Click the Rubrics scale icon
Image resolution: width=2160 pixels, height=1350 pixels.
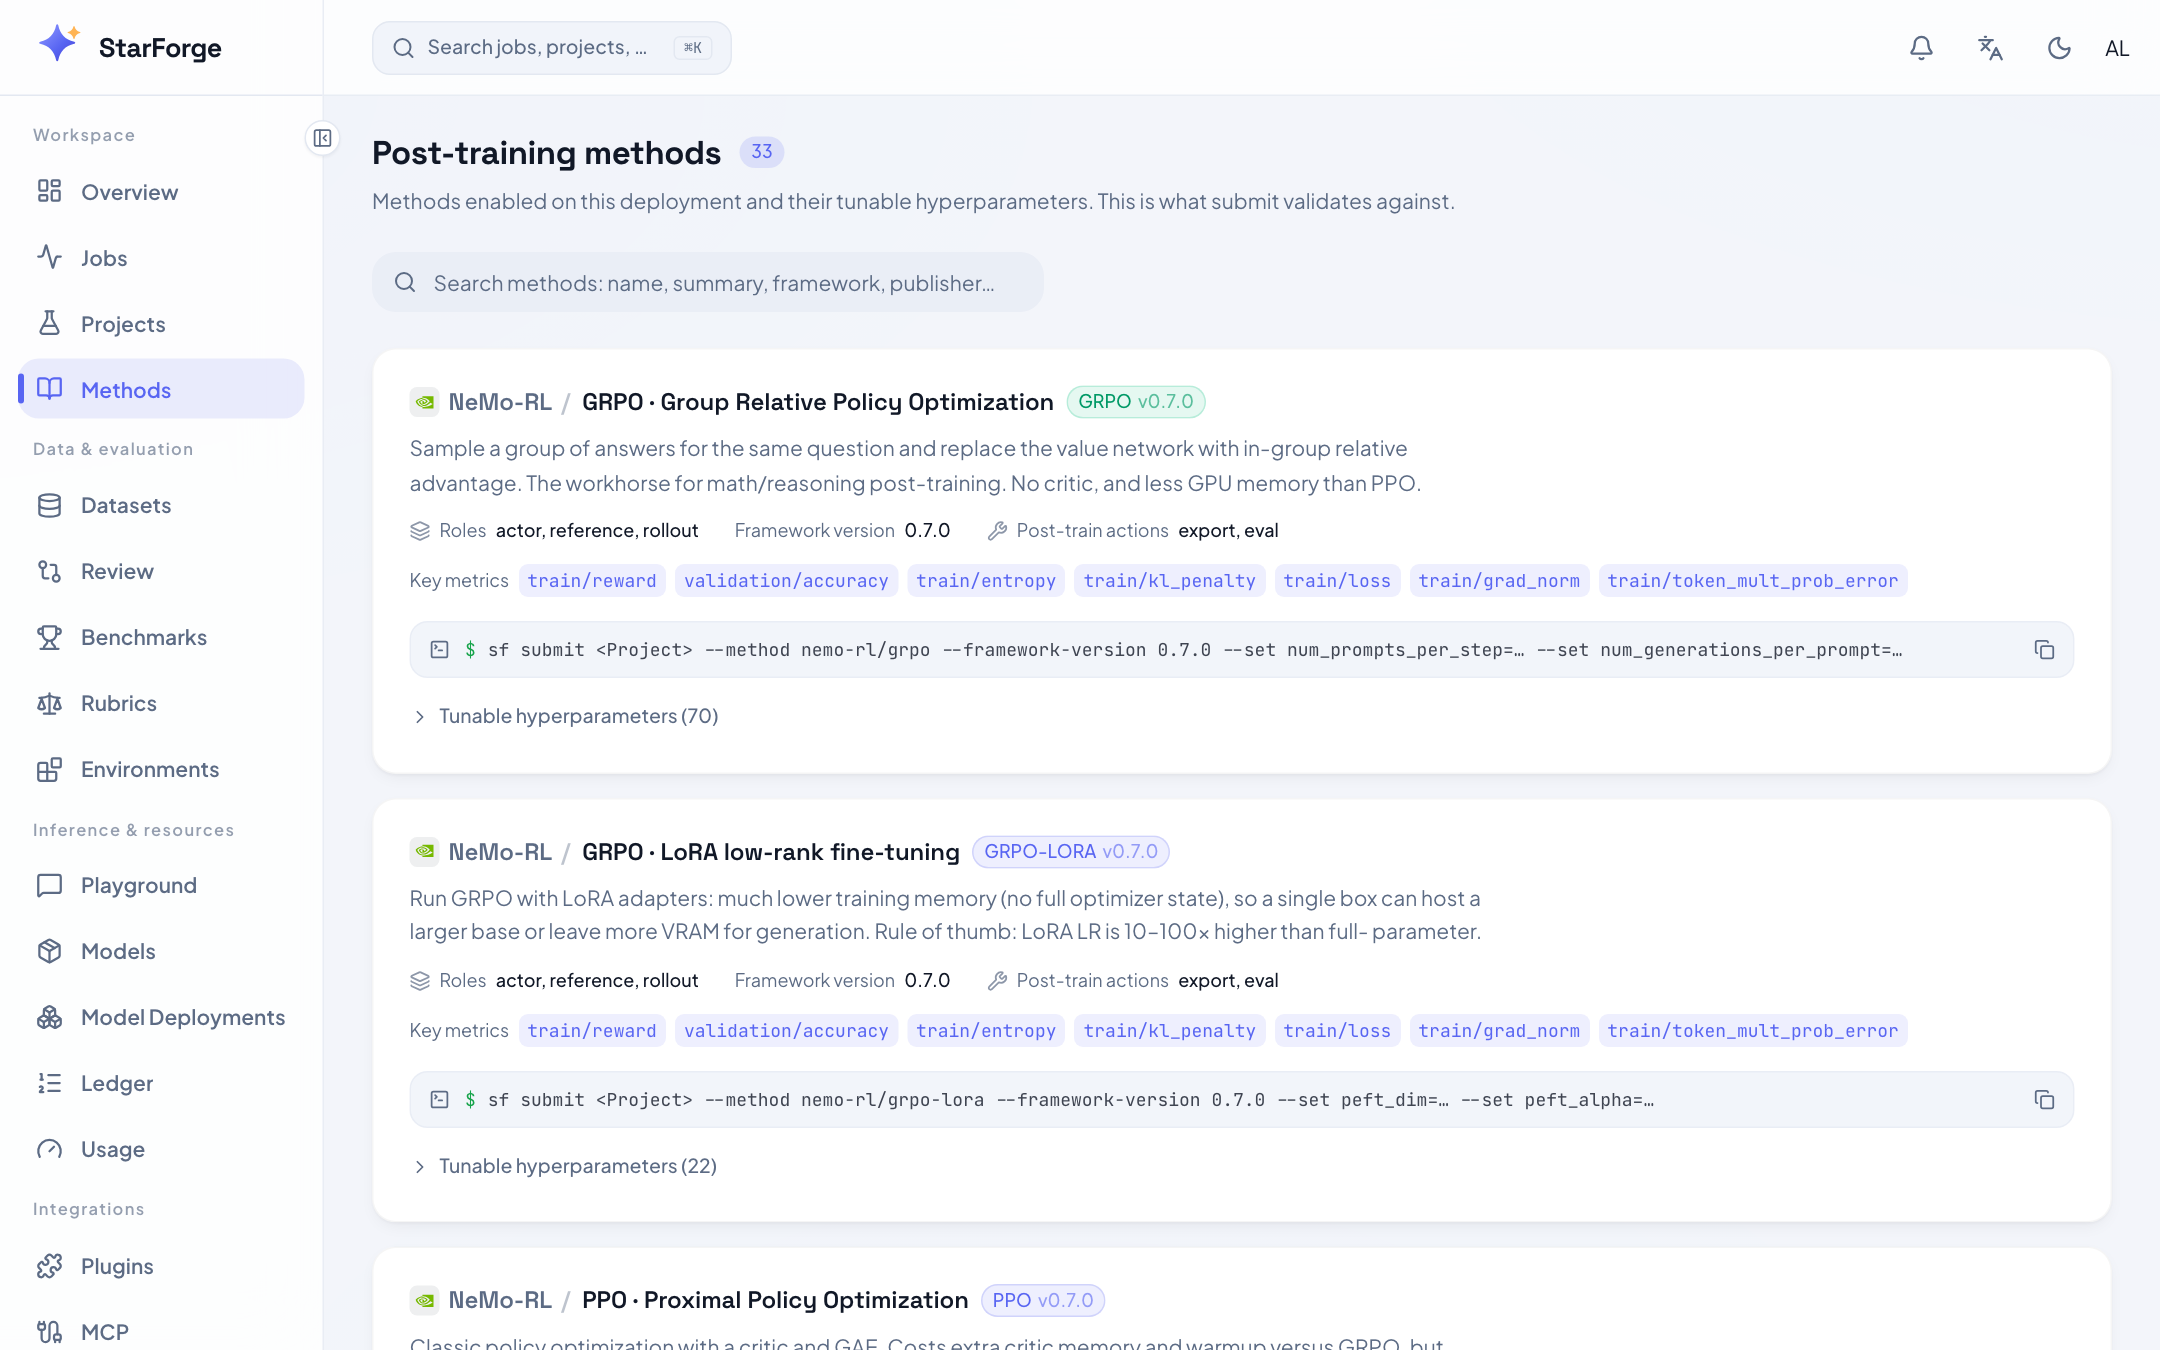coord(49,703)
